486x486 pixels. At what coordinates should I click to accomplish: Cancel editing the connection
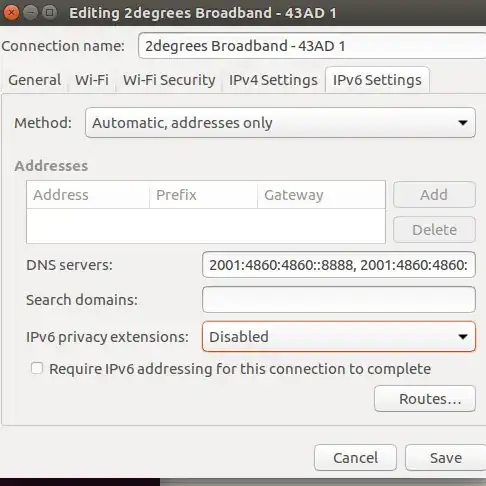tap(355, 458)
